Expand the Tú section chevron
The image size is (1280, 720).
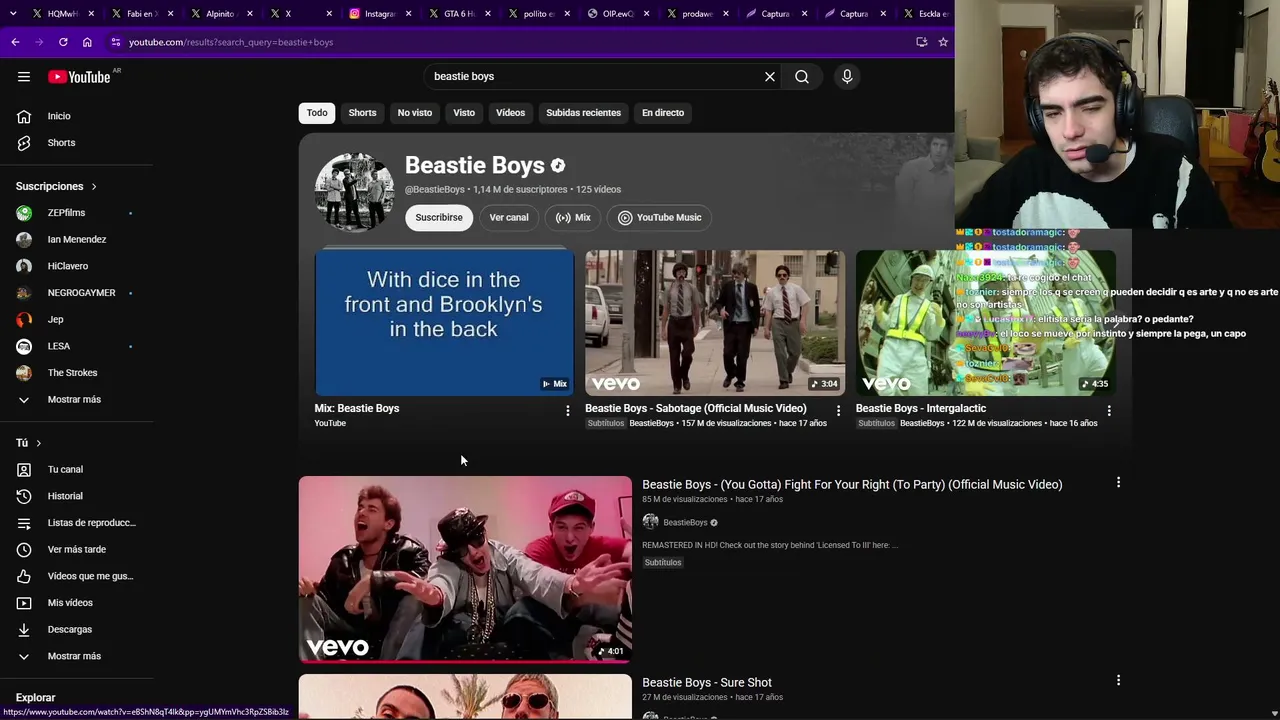39,443
